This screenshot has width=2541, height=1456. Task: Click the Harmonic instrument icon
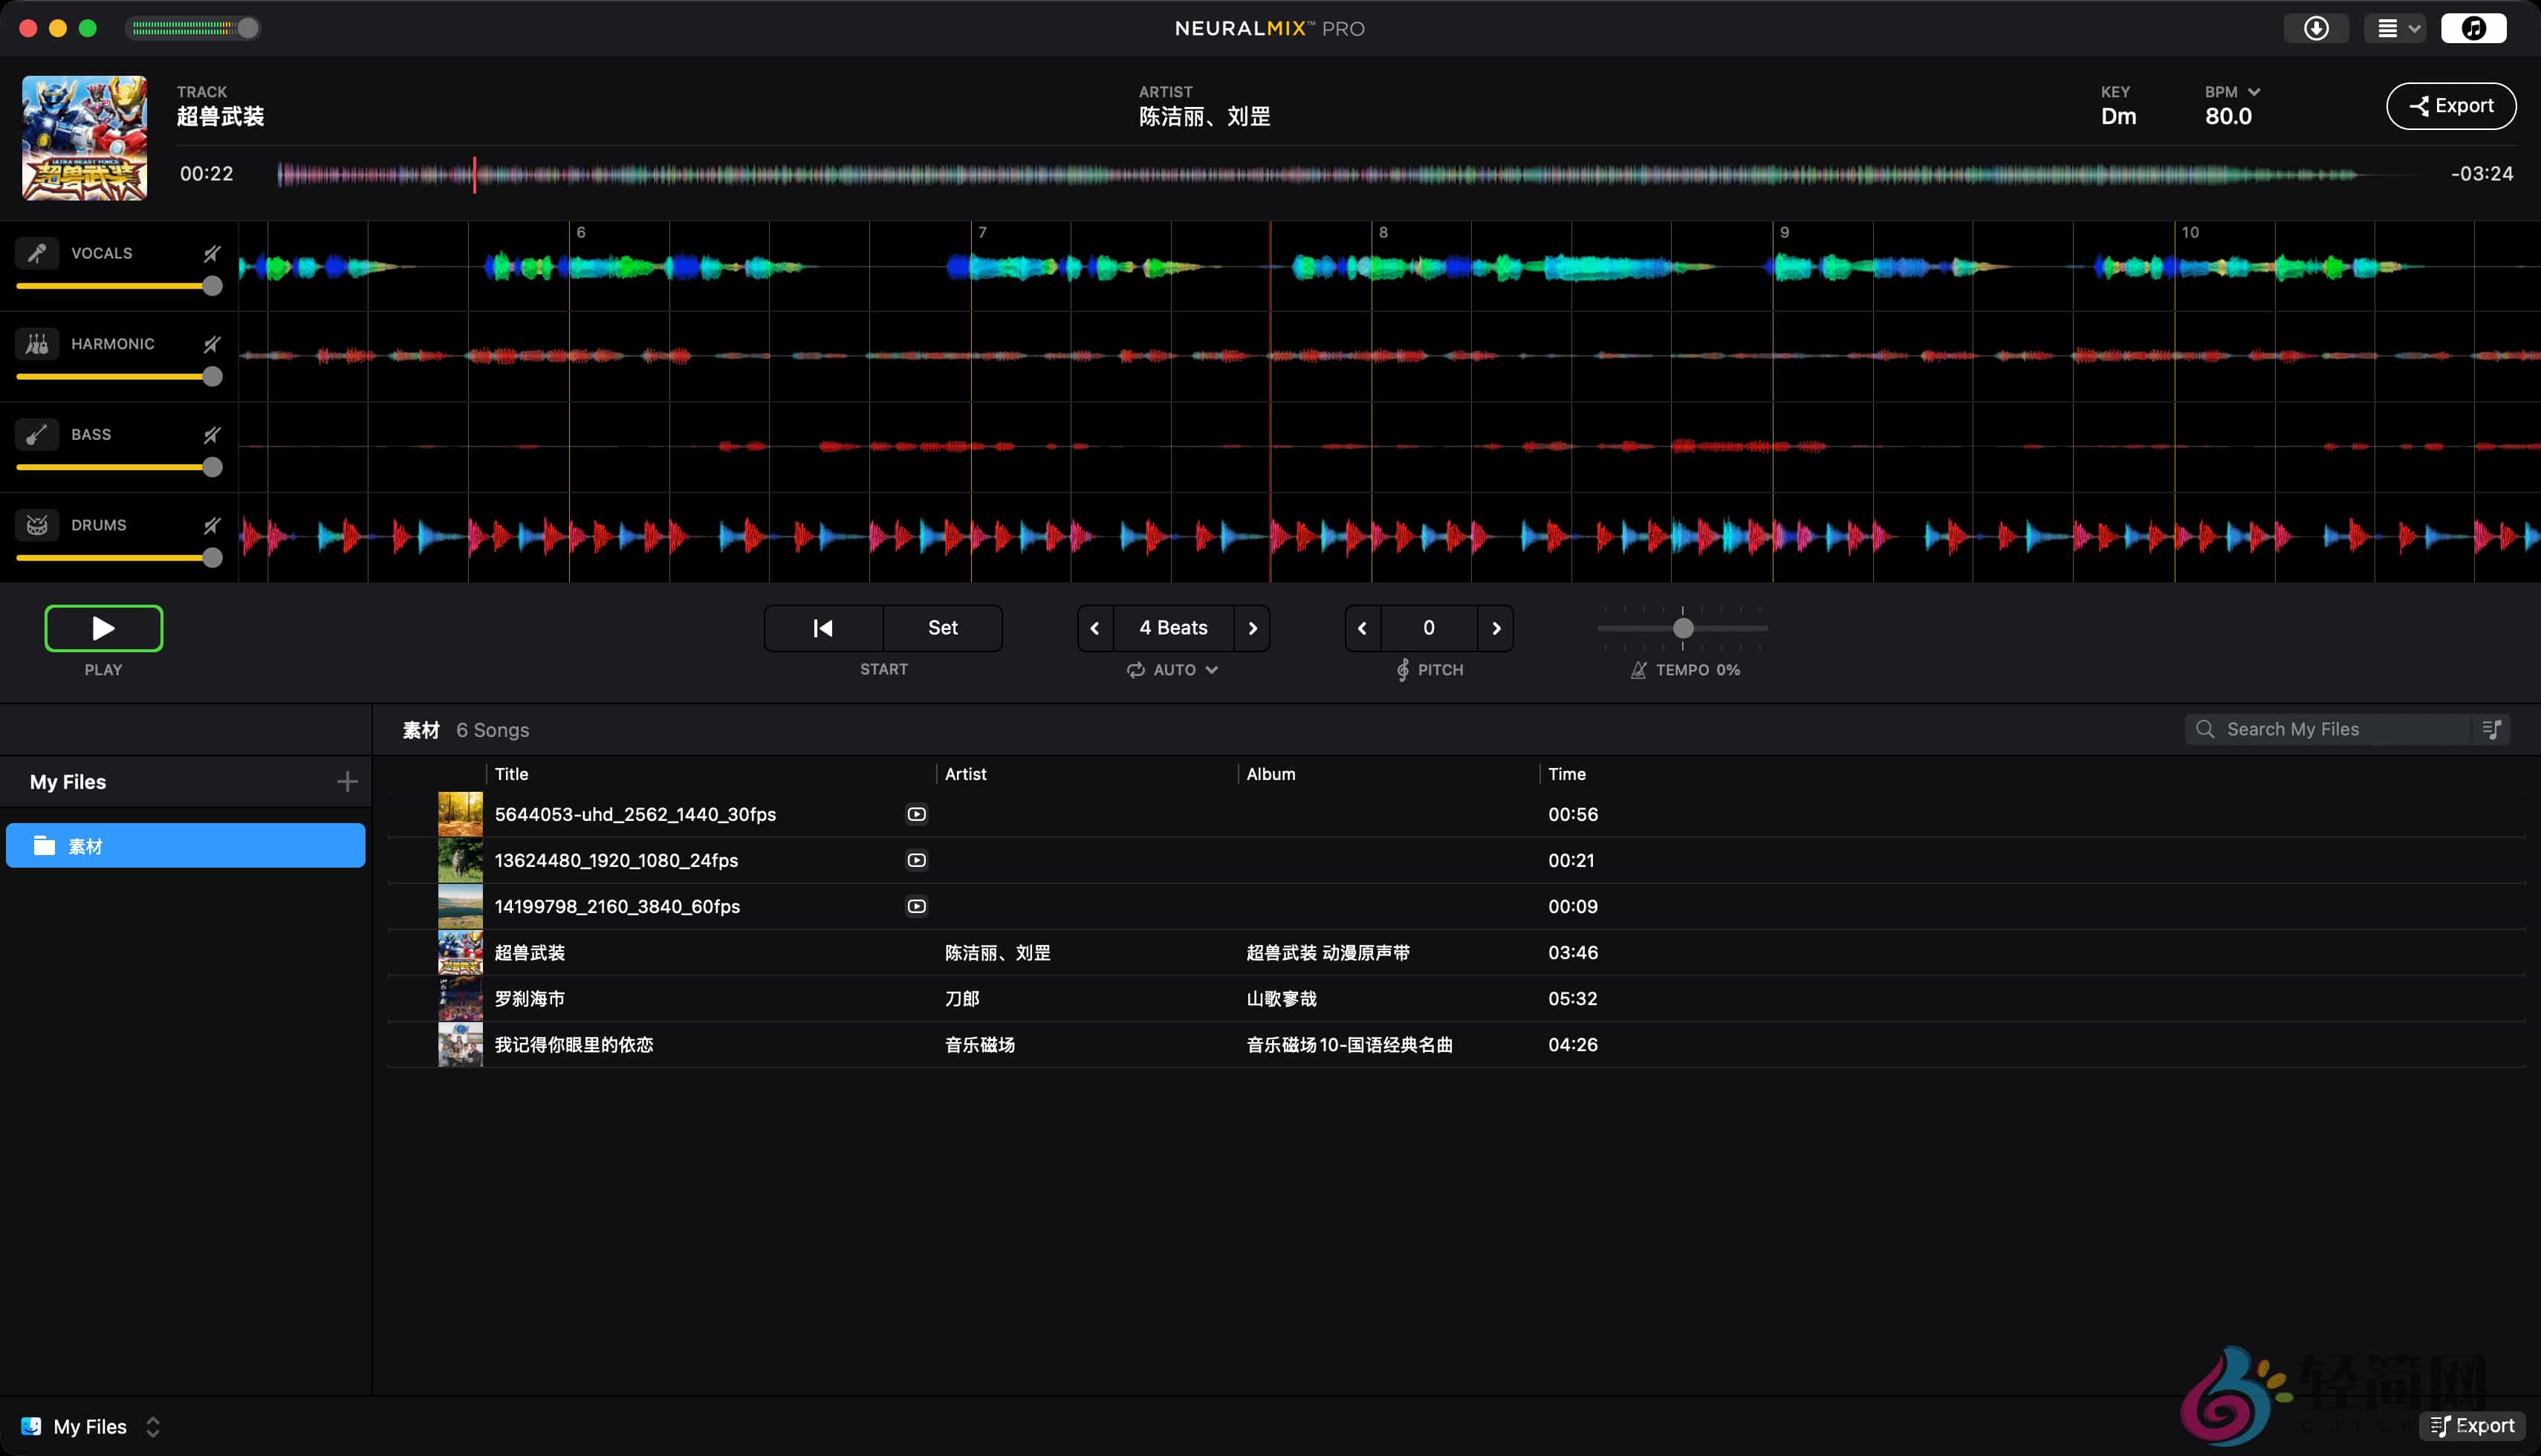pos(37,344)
